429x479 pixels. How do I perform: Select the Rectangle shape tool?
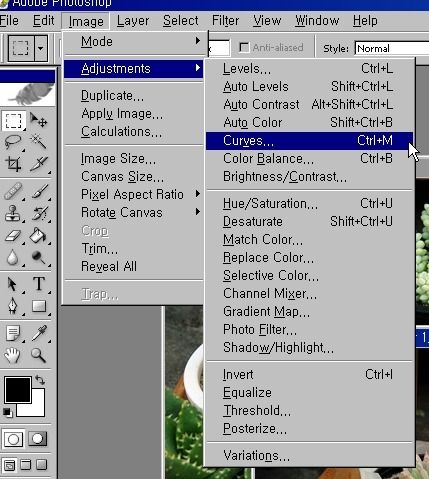click(x=39, y=306)
